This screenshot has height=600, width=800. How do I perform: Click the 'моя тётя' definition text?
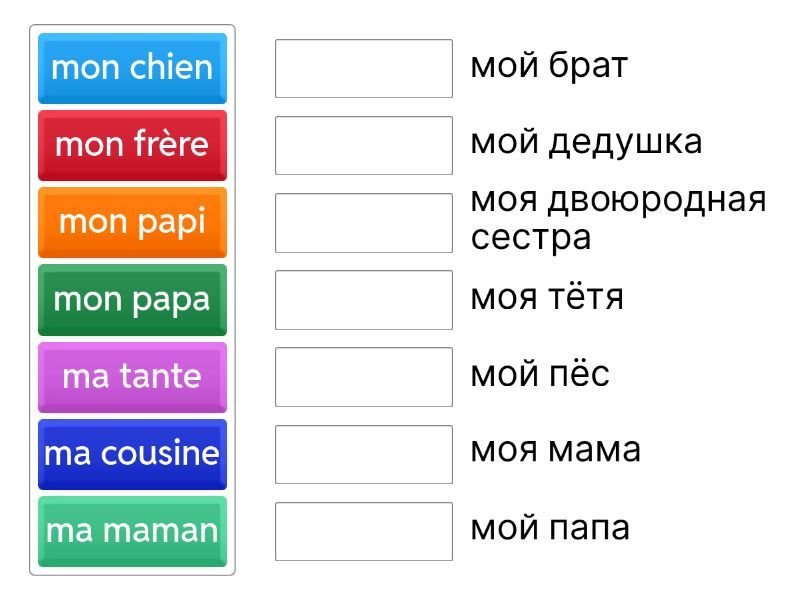[x=547, y=297]
